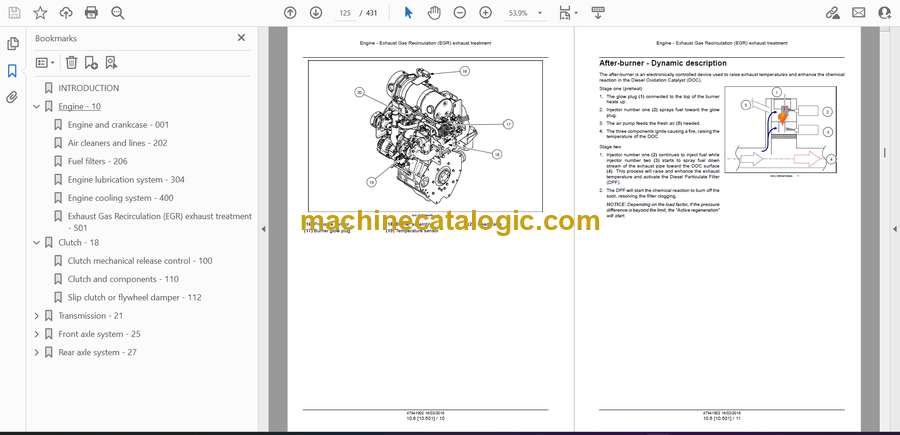Open bookmark options menu dropdown
The image size is (900, 435).
coord(45,63)
